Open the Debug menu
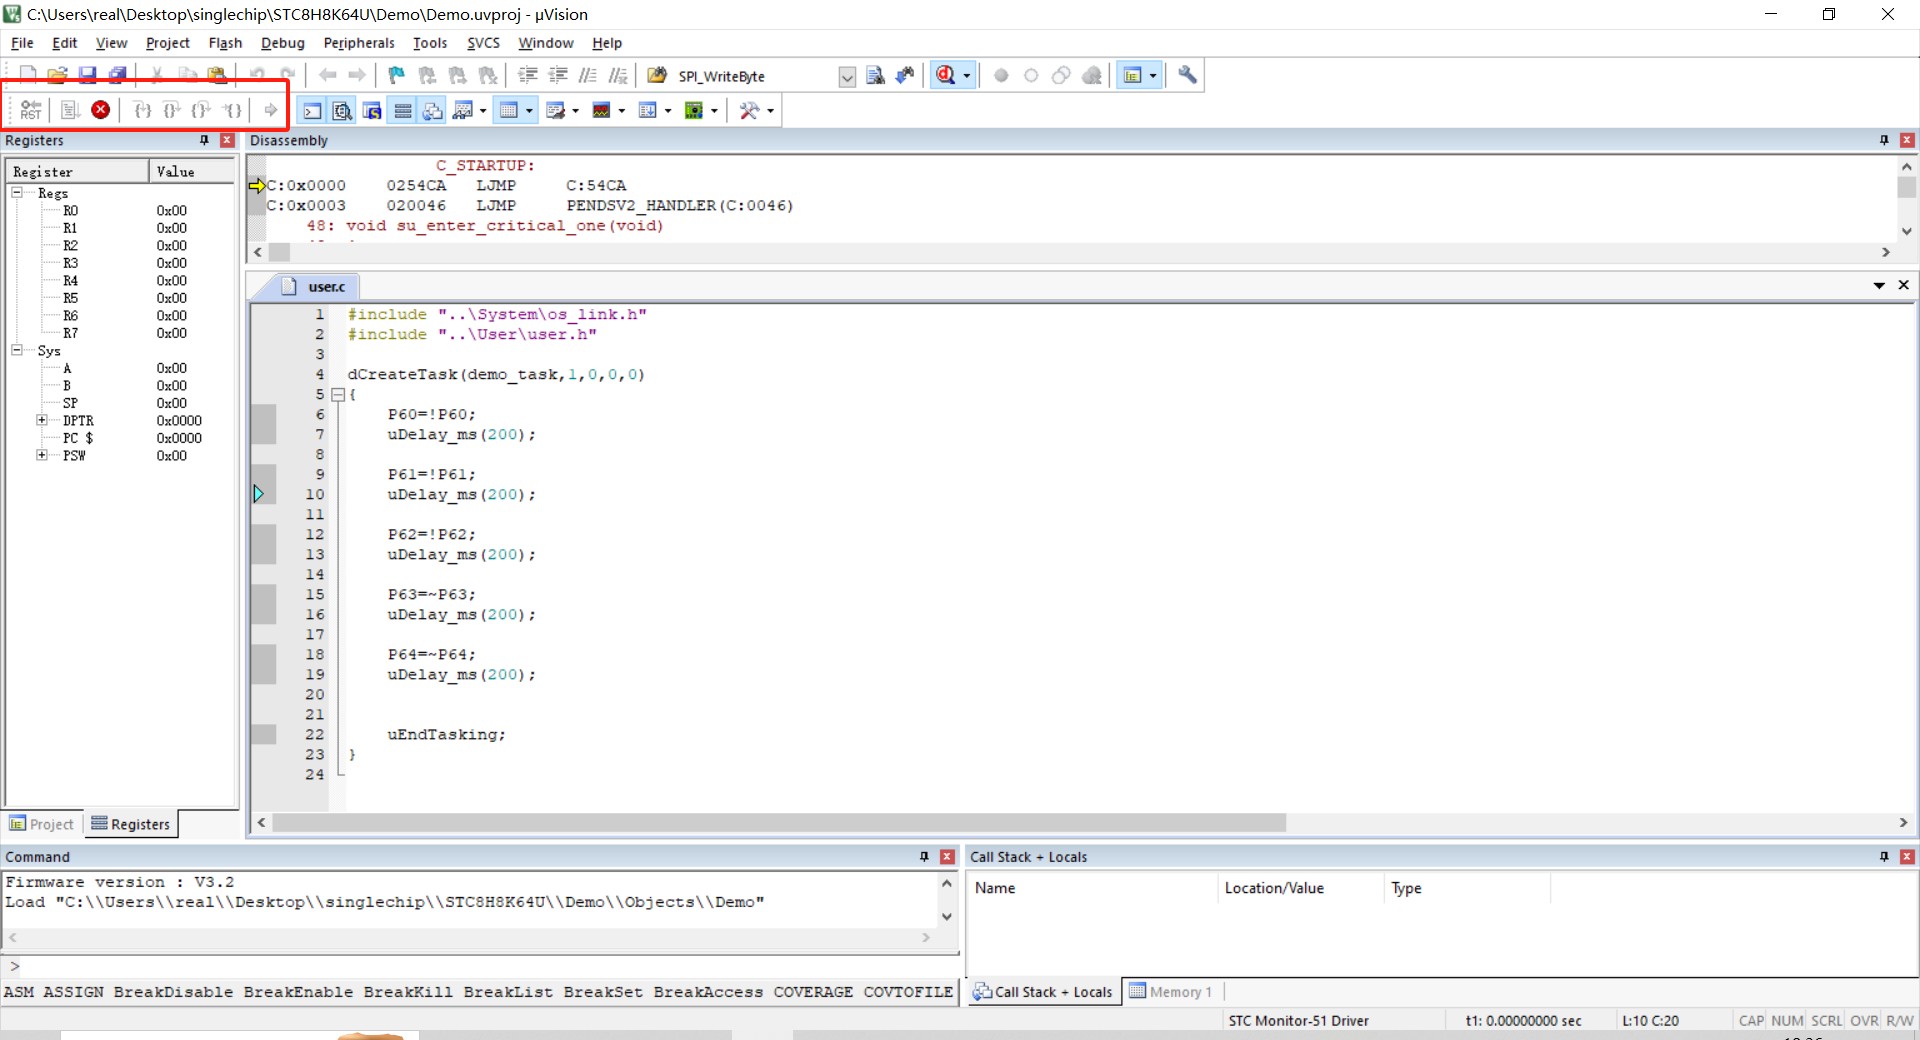The image size is (1920, 1040). [x=283, y=43]
